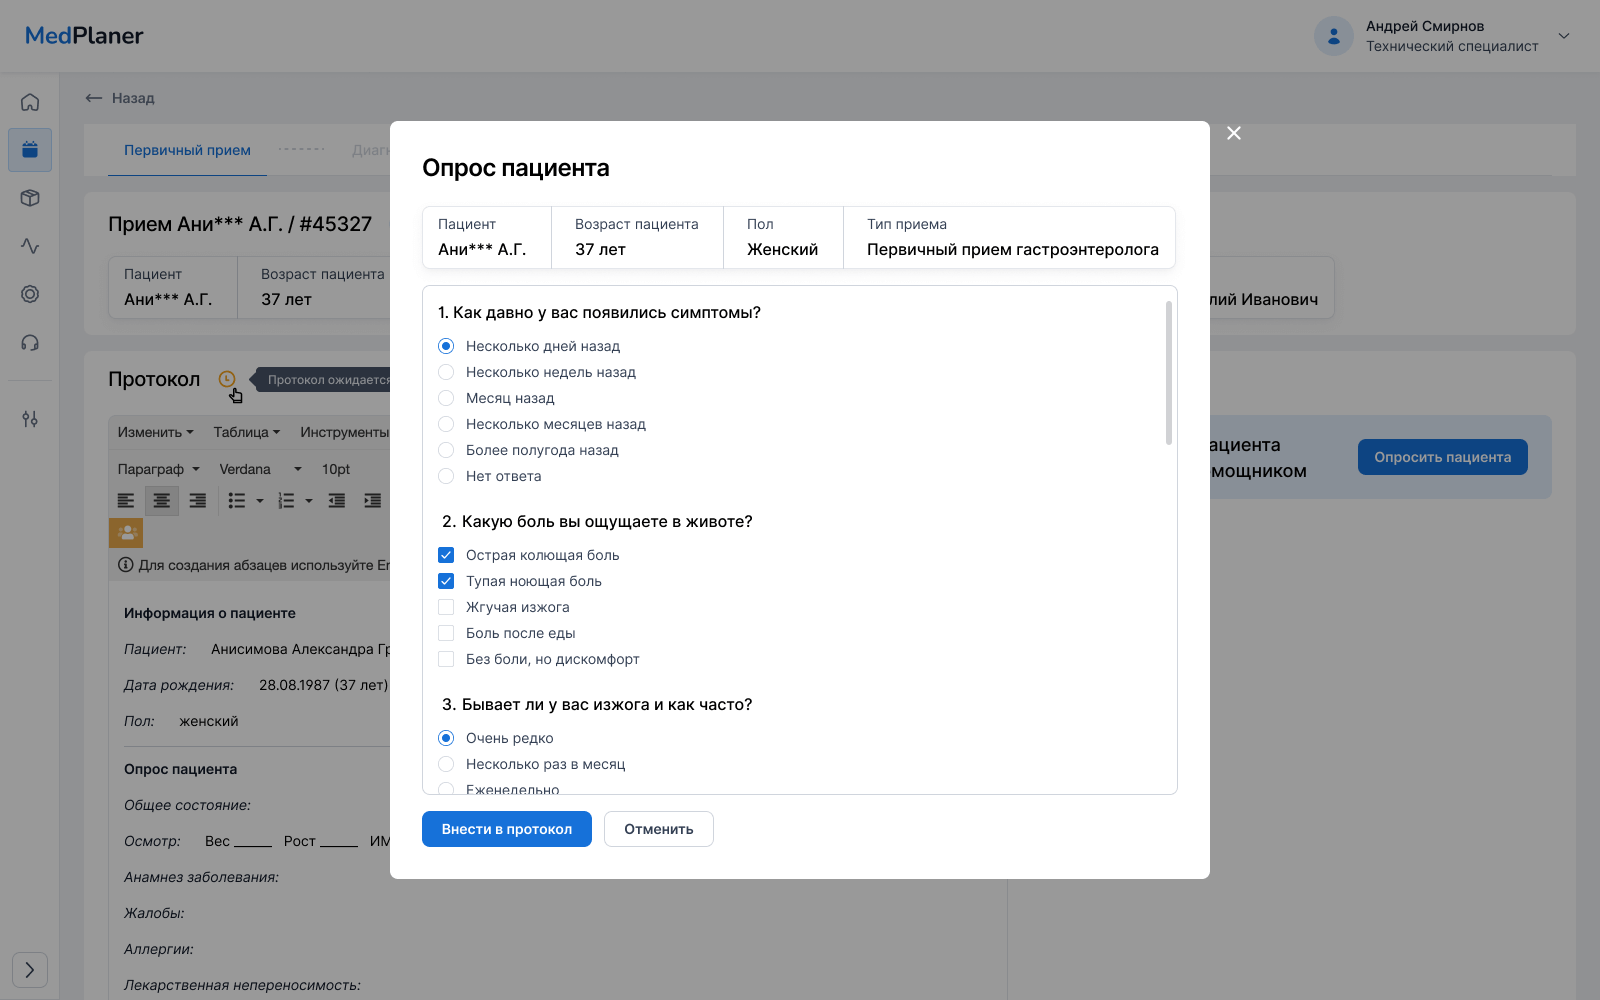Expand the user profile dropdown chevron
The height and width of the screenshot is (1000, 1600).
tap(1564, 36)
